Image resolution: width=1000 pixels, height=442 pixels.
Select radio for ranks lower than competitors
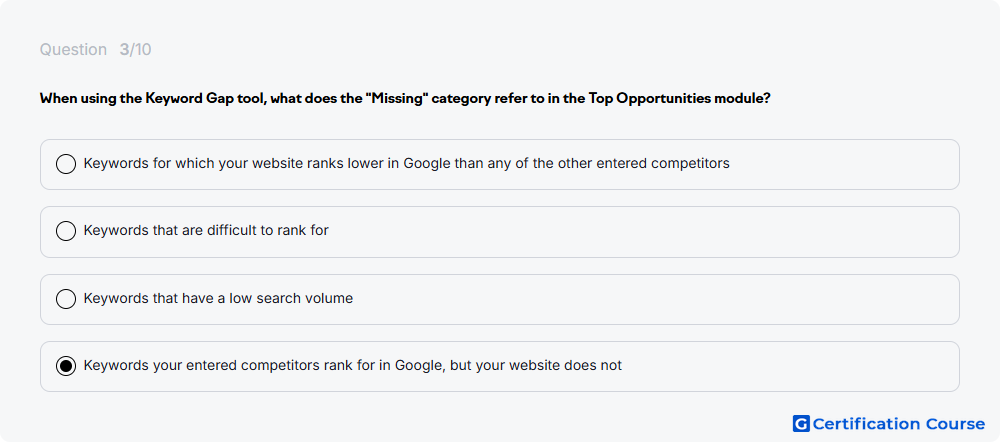(66, 164)
